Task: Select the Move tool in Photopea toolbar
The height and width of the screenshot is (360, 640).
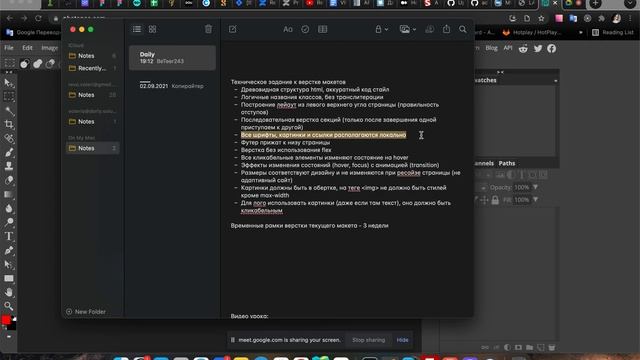Action: click(9, 83)
